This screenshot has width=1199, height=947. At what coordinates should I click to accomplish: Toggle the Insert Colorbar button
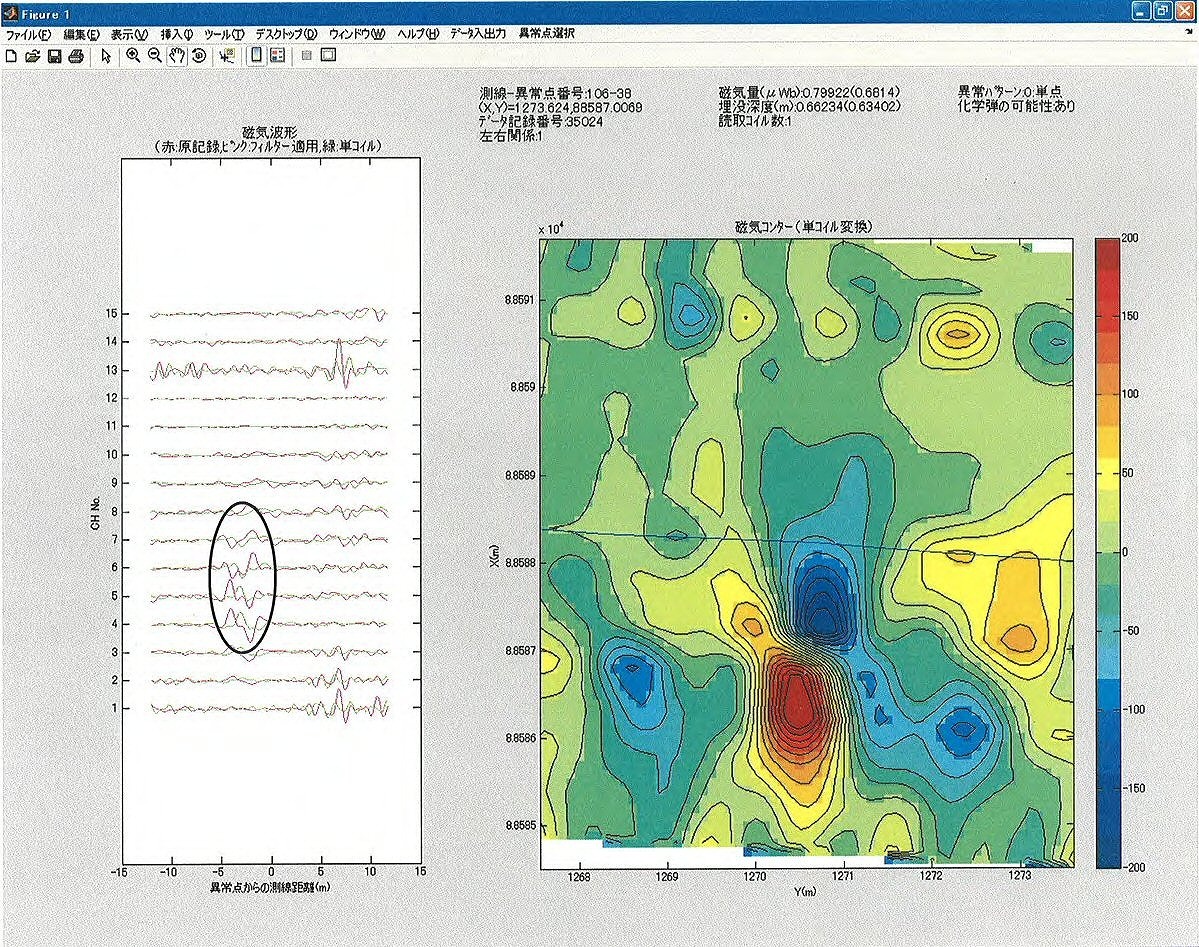[x=256, y=56]
